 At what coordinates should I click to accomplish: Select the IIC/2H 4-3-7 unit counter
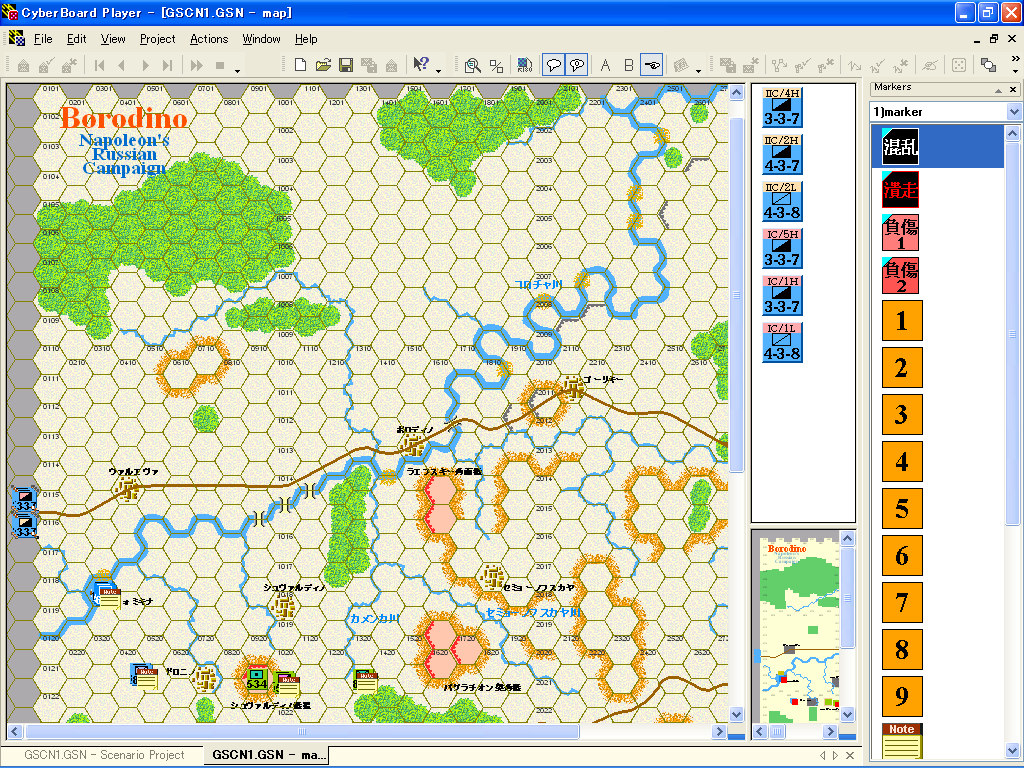pos(782,154)
